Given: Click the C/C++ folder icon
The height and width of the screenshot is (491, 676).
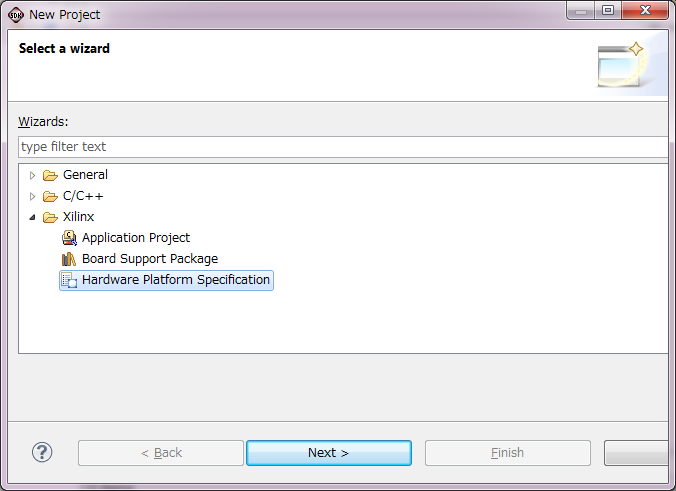Looking at the screenshot, I should tap(50, 196).
